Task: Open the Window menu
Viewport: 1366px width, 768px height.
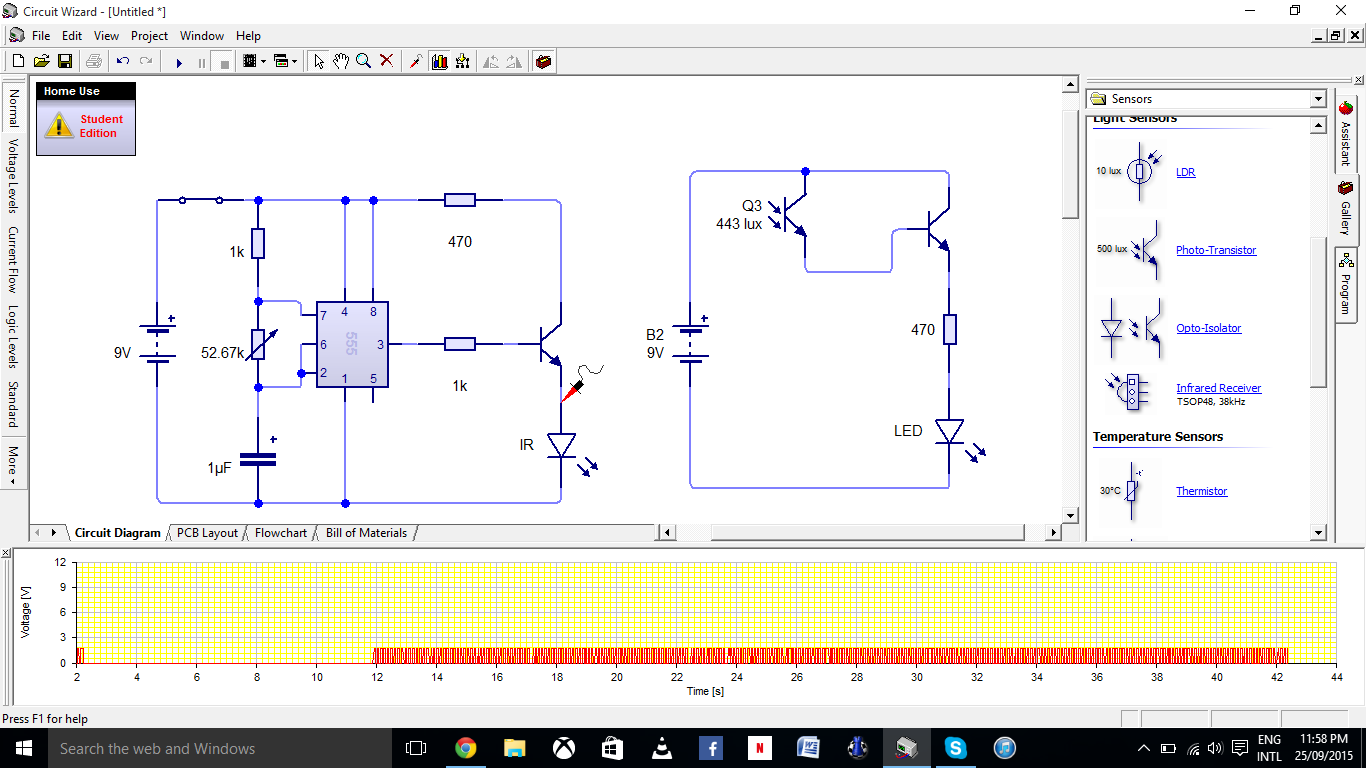Action: coord(202,35)
